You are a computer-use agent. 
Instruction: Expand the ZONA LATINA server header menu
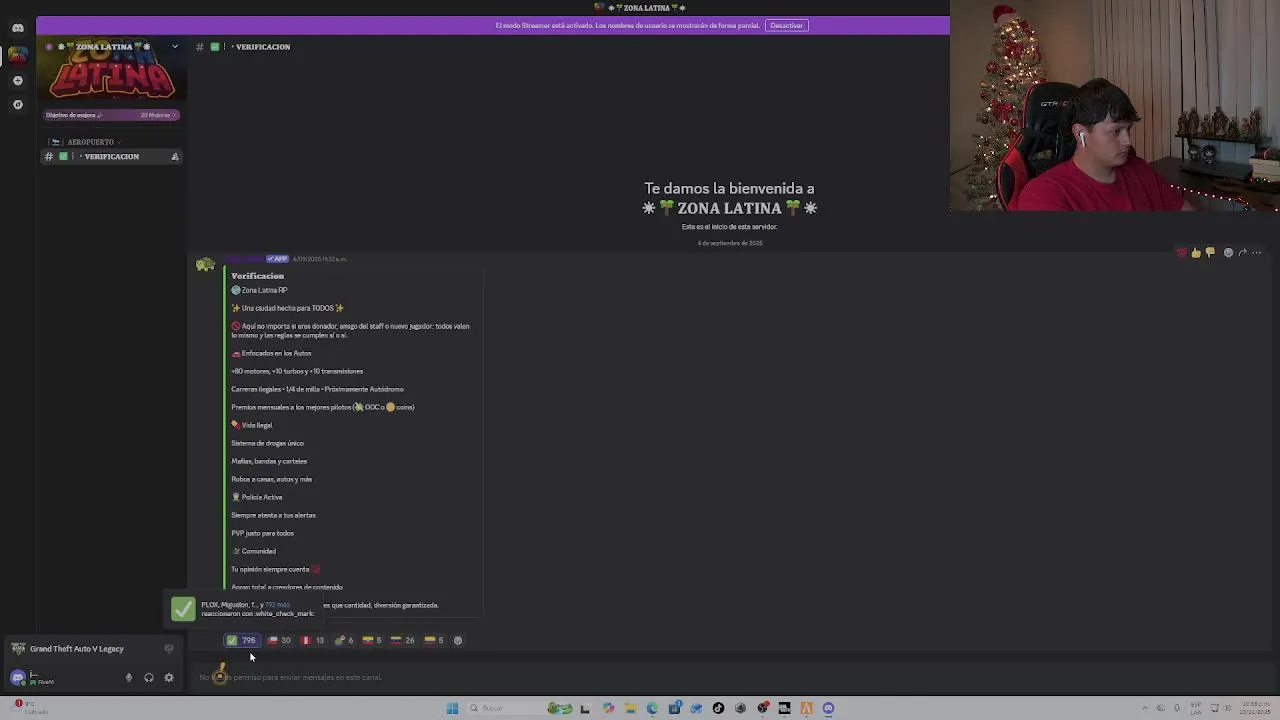pyautogui.click(x=174, y=47)
